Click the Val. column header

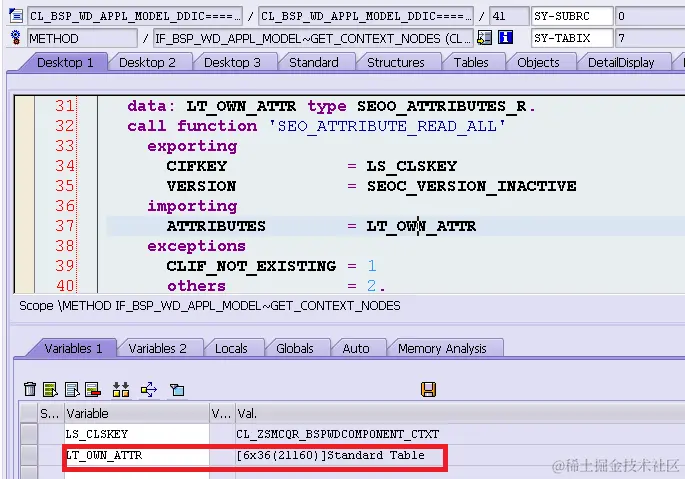[460, 413]
